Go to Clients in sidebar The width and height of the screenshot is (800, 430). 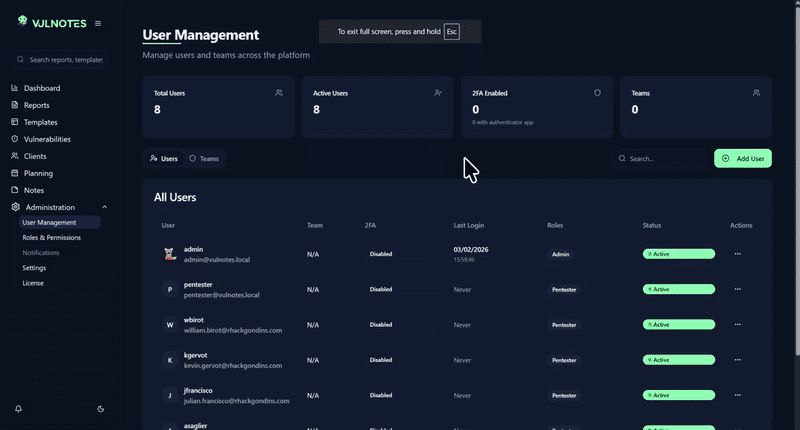click(35, 156)
